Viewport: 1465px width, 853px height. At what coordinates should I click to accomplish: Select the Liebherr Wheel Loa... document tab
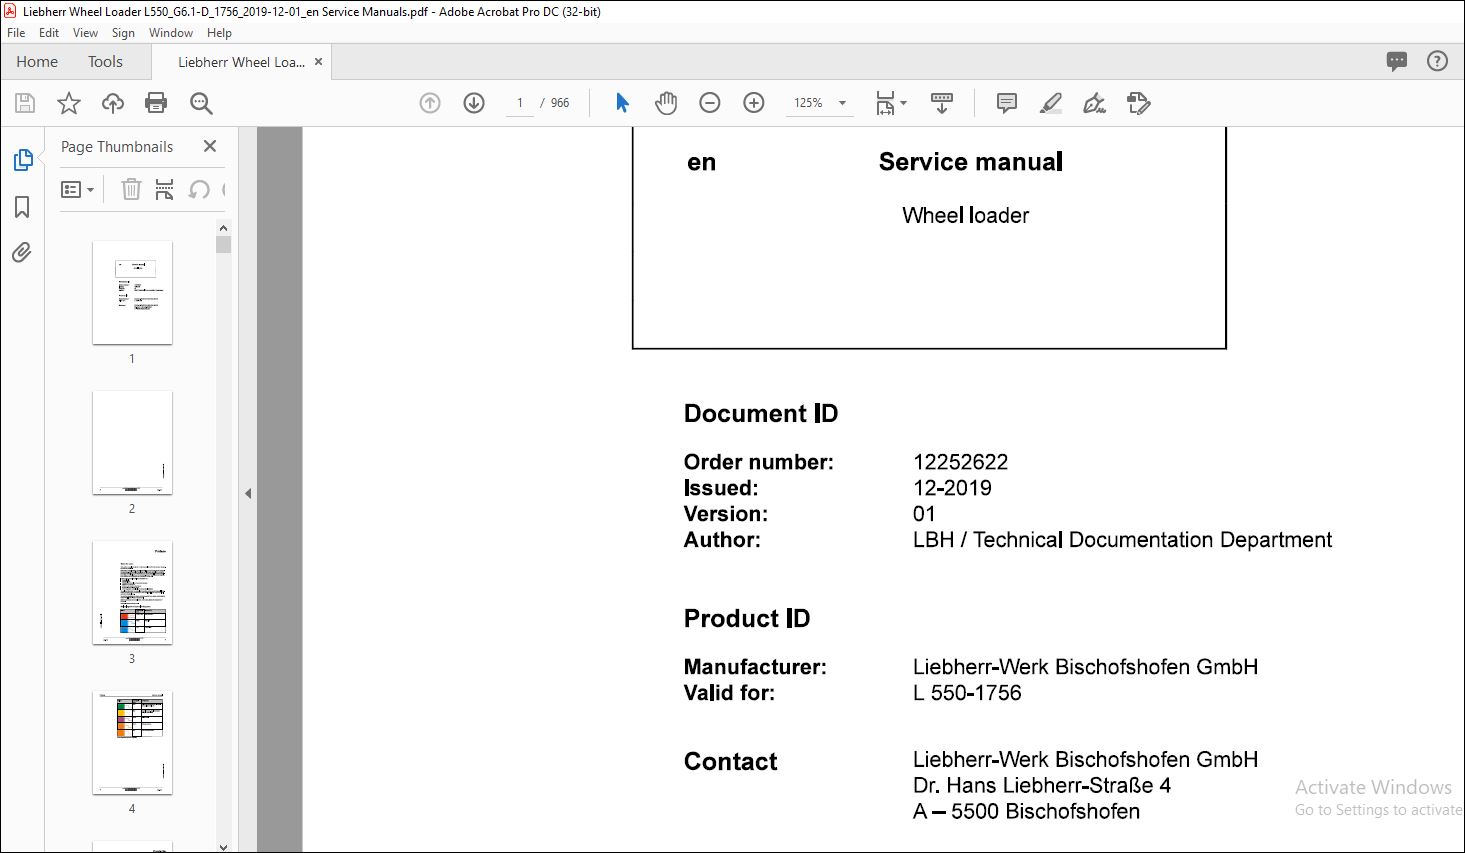click(241, 62)
